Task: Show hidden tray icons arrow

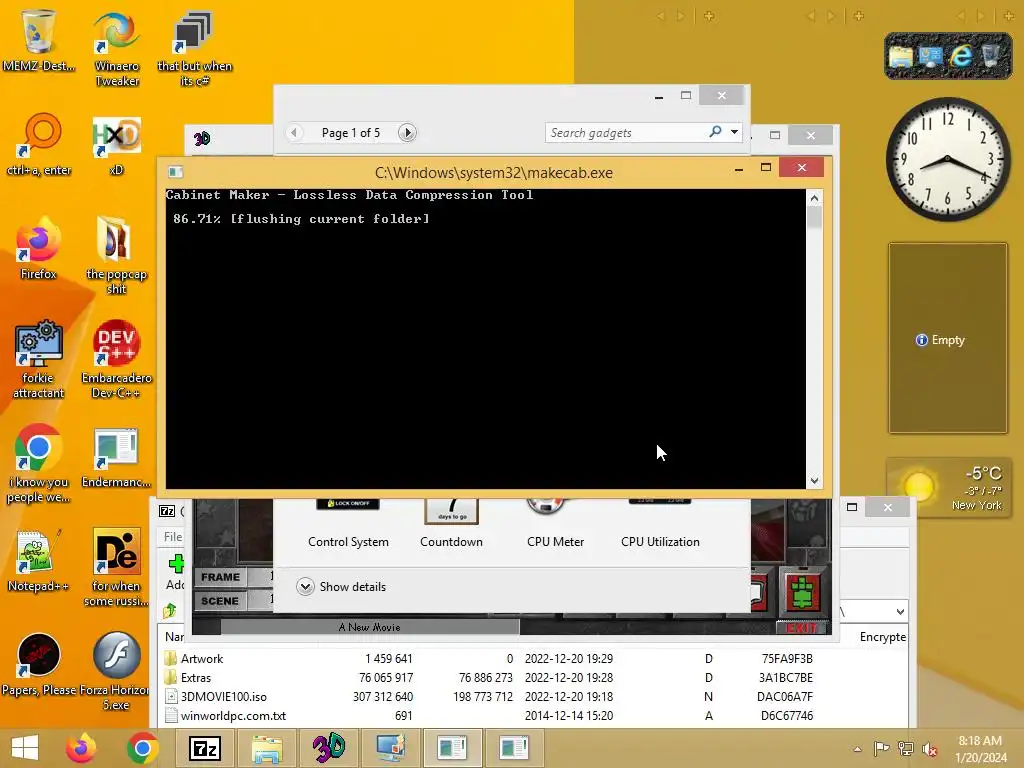Action: pyautogui.click(x=857, y=749)
